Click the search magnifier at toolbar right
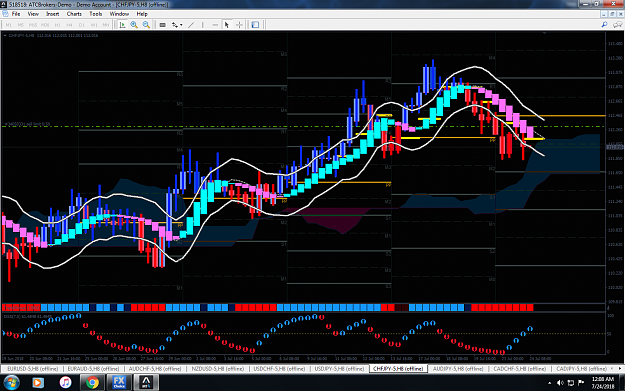Viewport: 625px width, 391px height. coord(604,25)
